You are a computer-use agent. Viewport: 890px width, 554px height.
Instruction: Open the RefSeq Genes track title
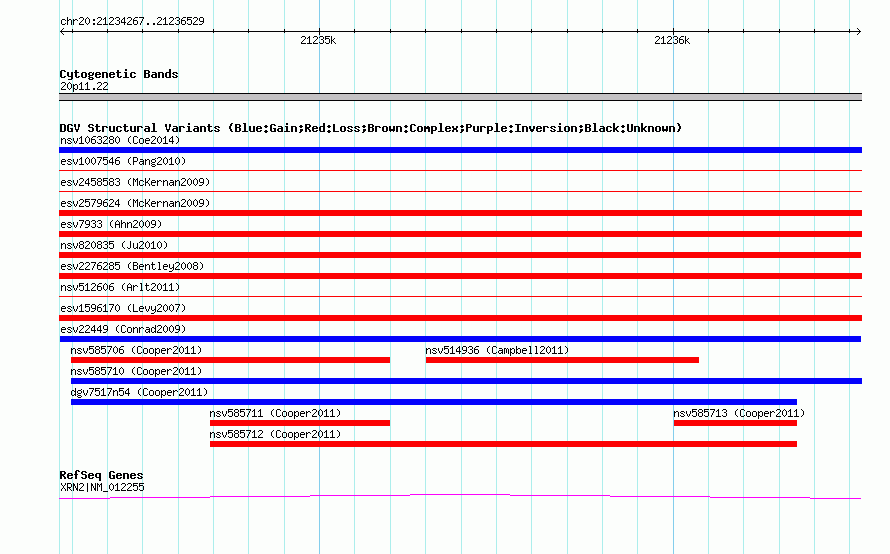pyautogui.click(x=102, y=475)
